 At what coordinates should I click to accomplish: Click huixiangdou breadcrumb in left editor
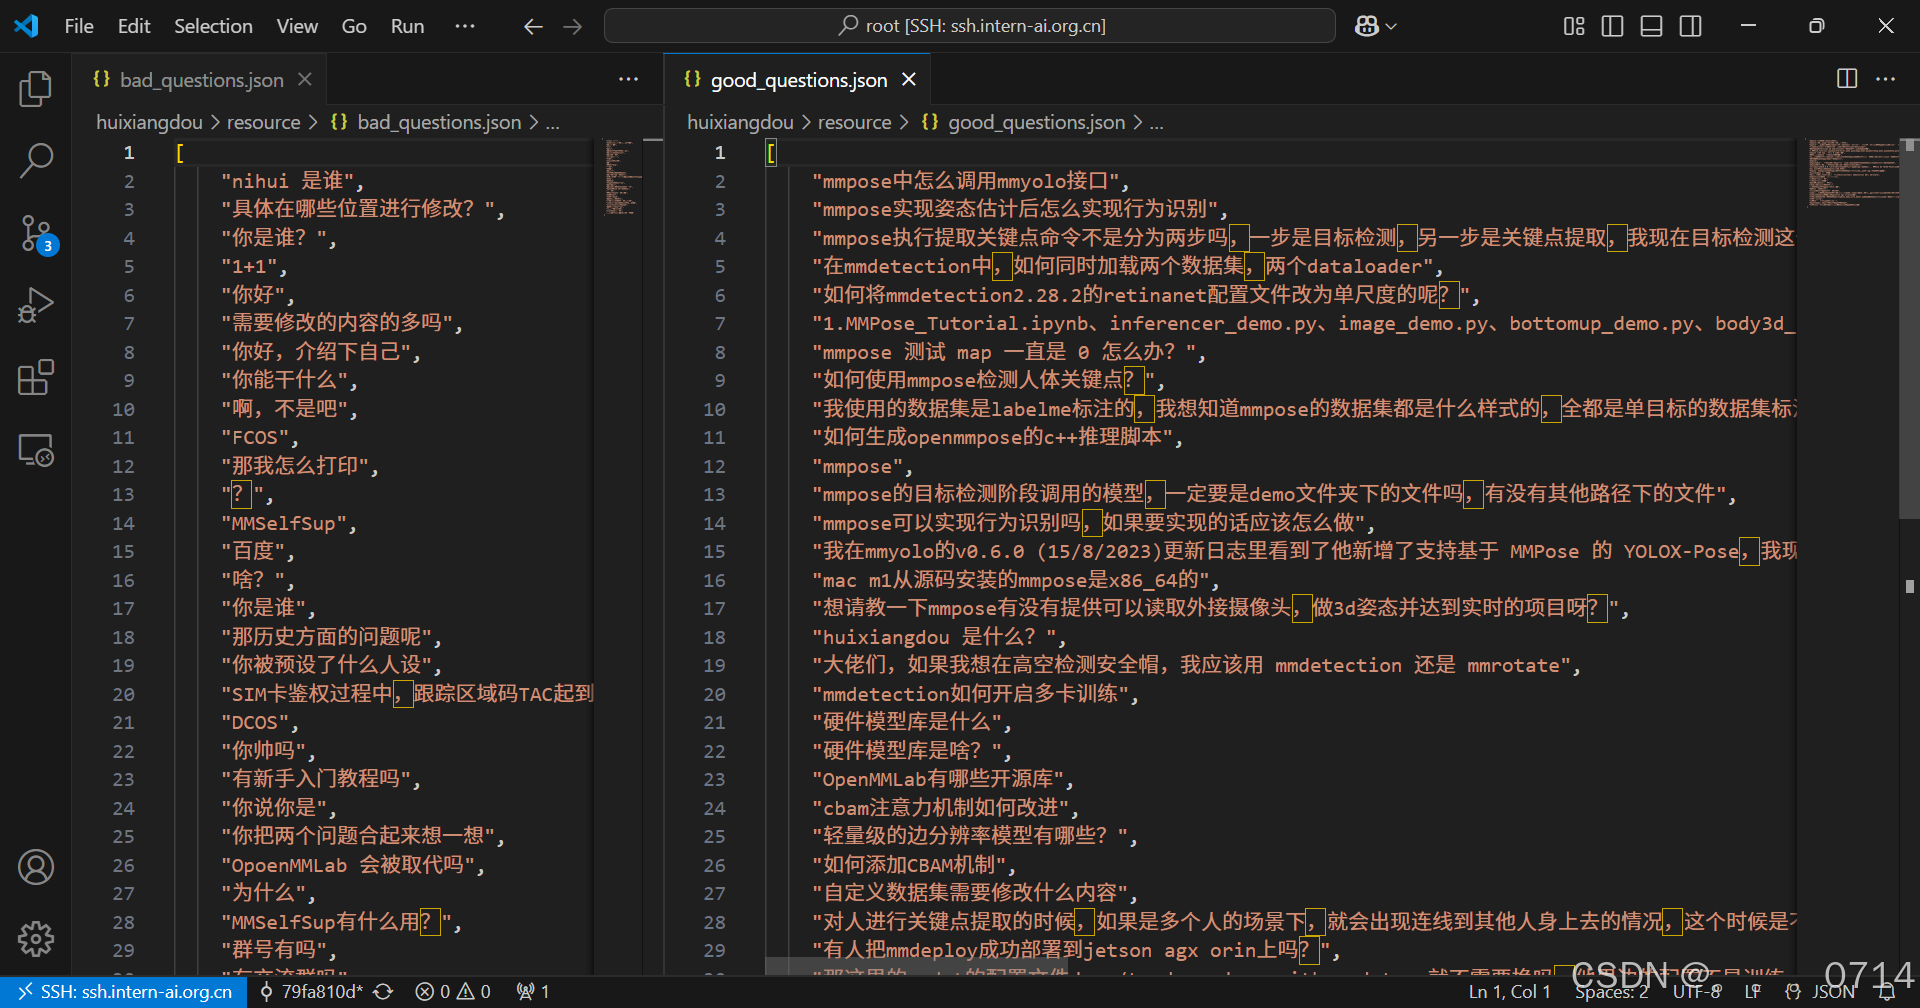149,122
